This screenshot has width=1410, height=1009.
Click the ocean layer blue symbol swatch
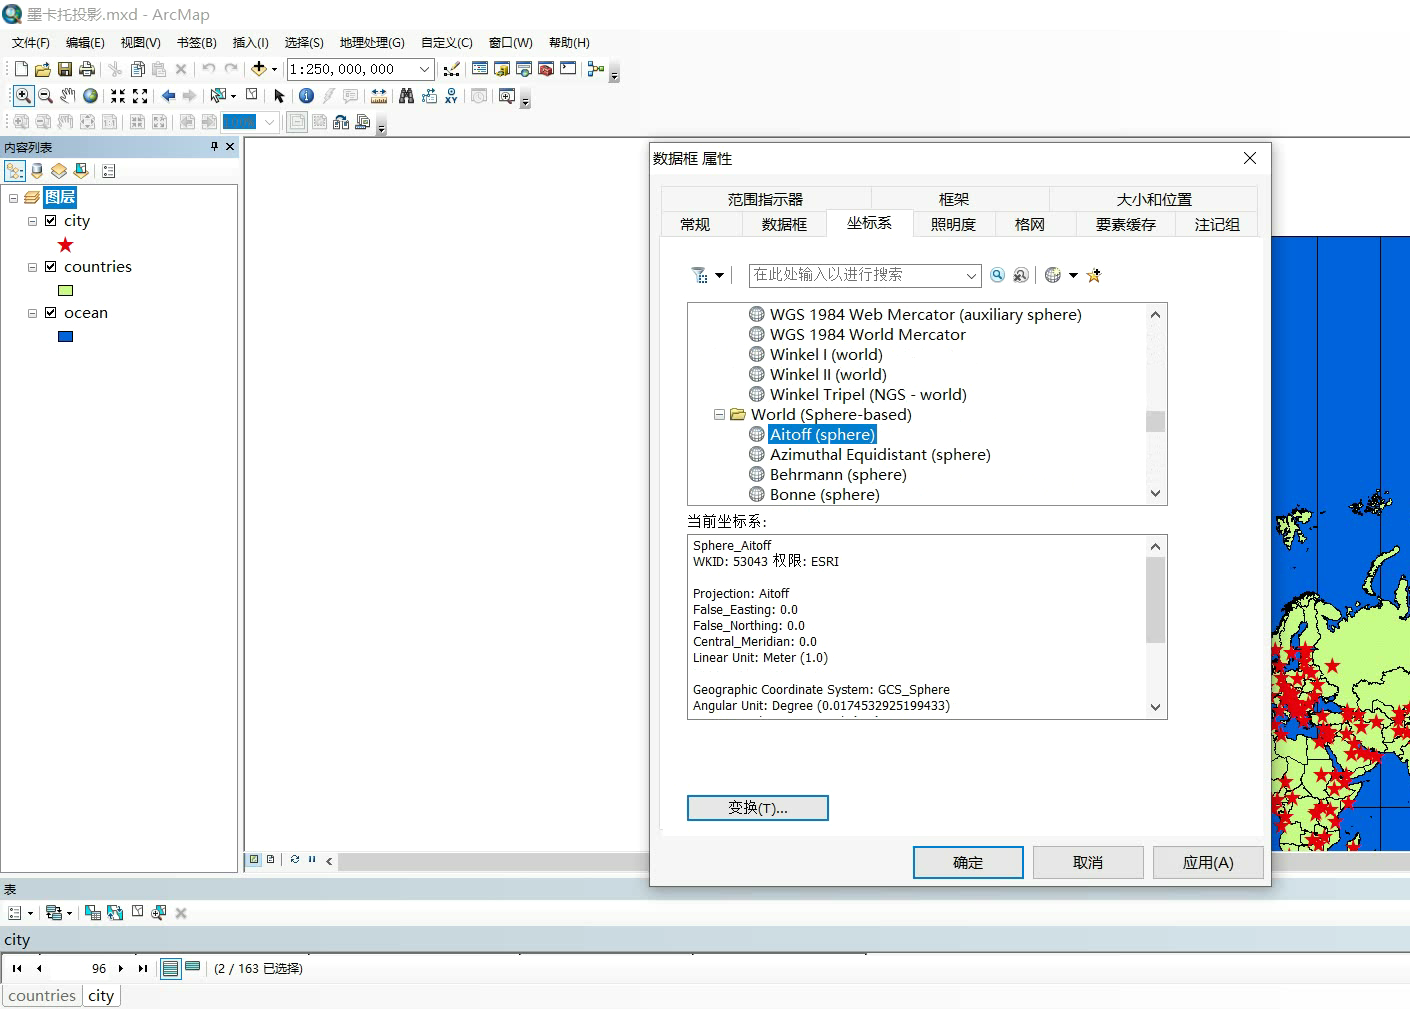click(x=66, y=337)
